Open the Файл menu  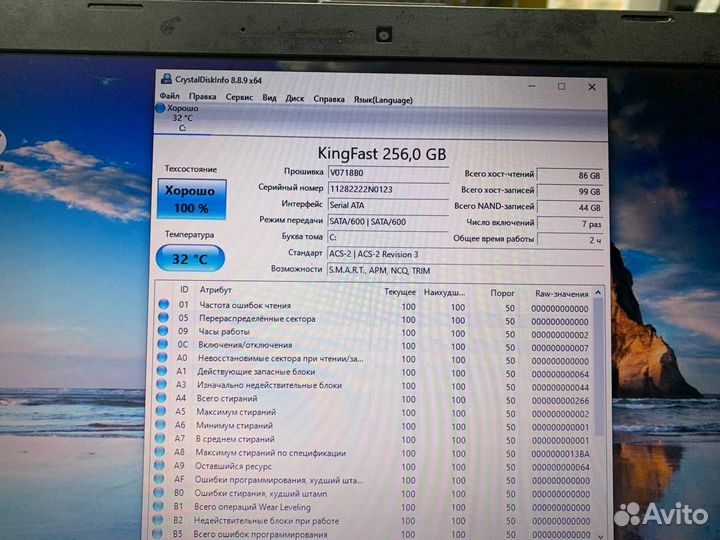point(169,96)
